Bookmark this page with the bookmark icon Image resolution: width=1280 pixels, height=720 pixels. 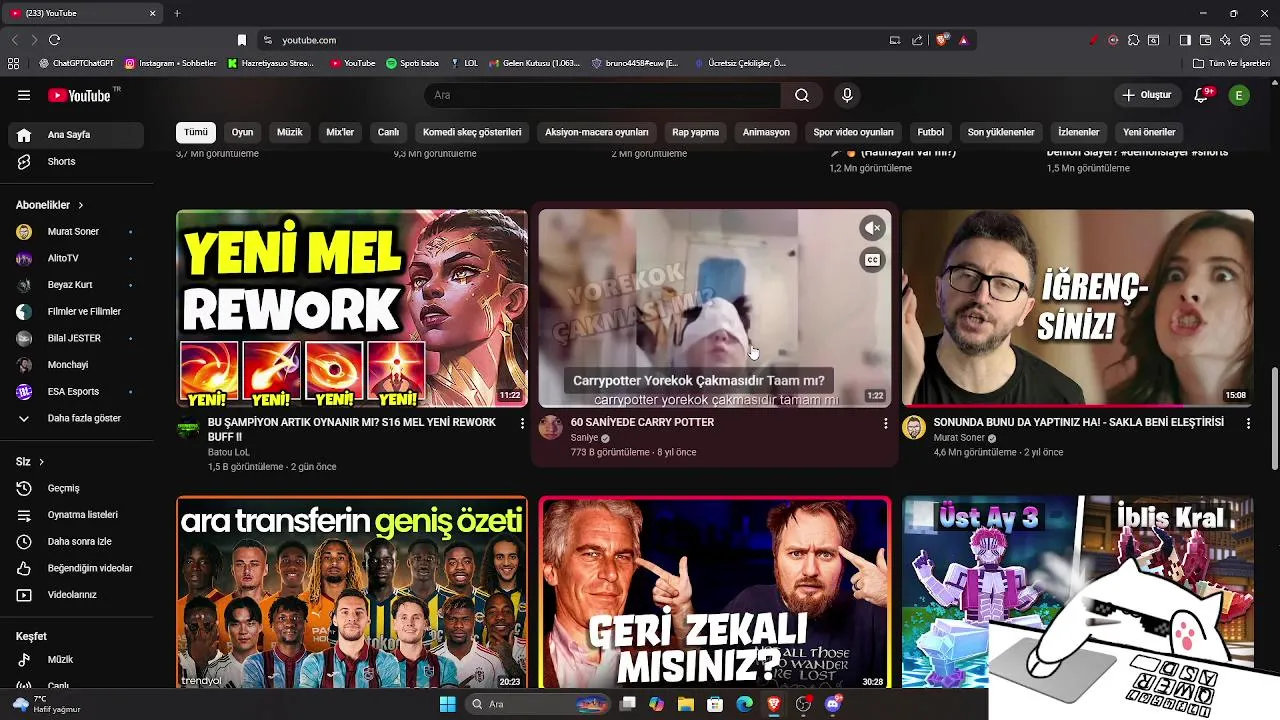(x=241, y=40)
